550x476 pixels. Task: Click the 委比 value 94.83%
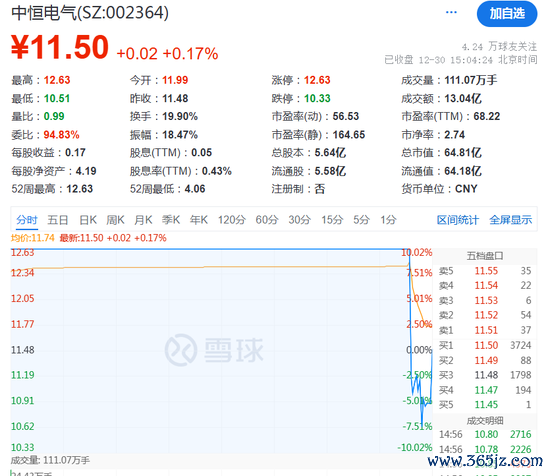click(61, 135)
